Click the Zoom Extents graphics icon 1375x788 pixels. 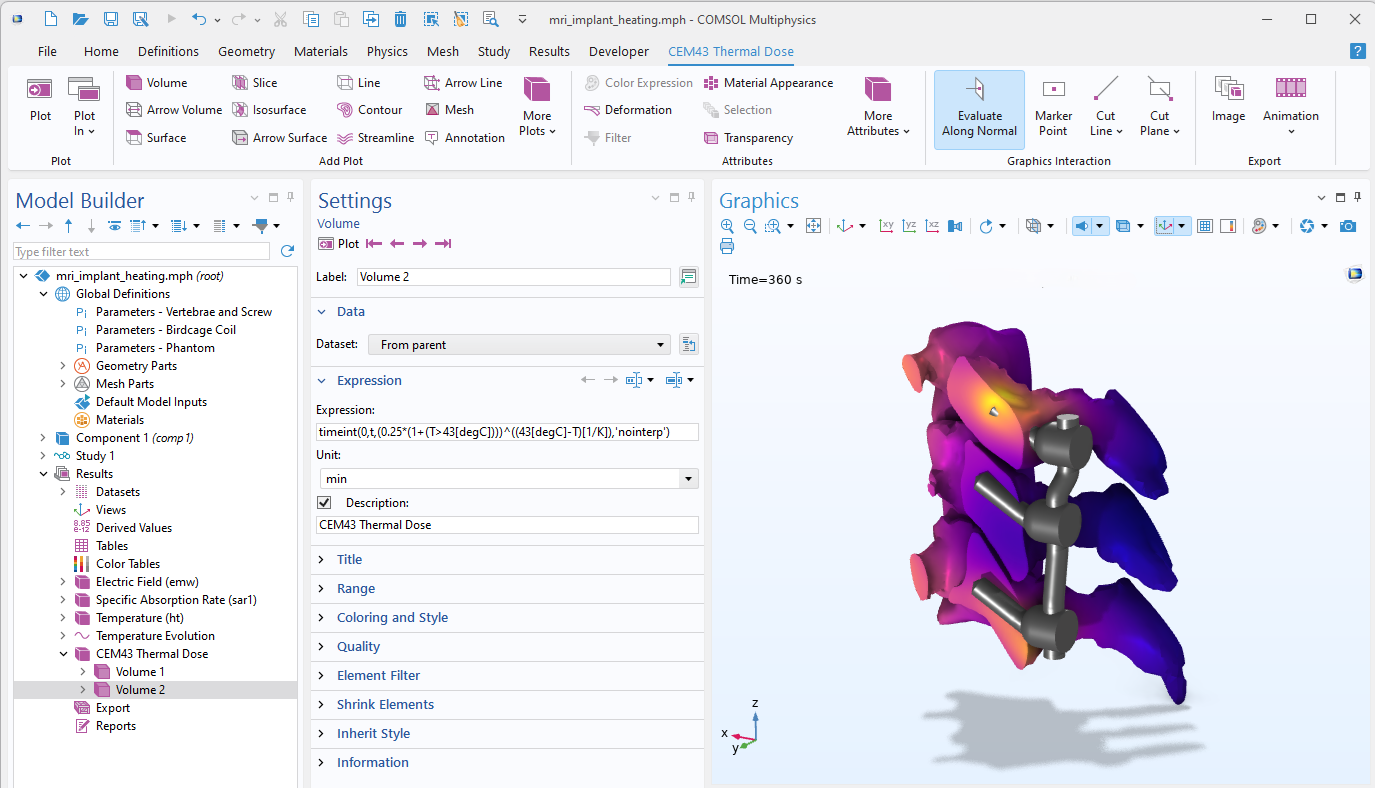coord(813,226)
